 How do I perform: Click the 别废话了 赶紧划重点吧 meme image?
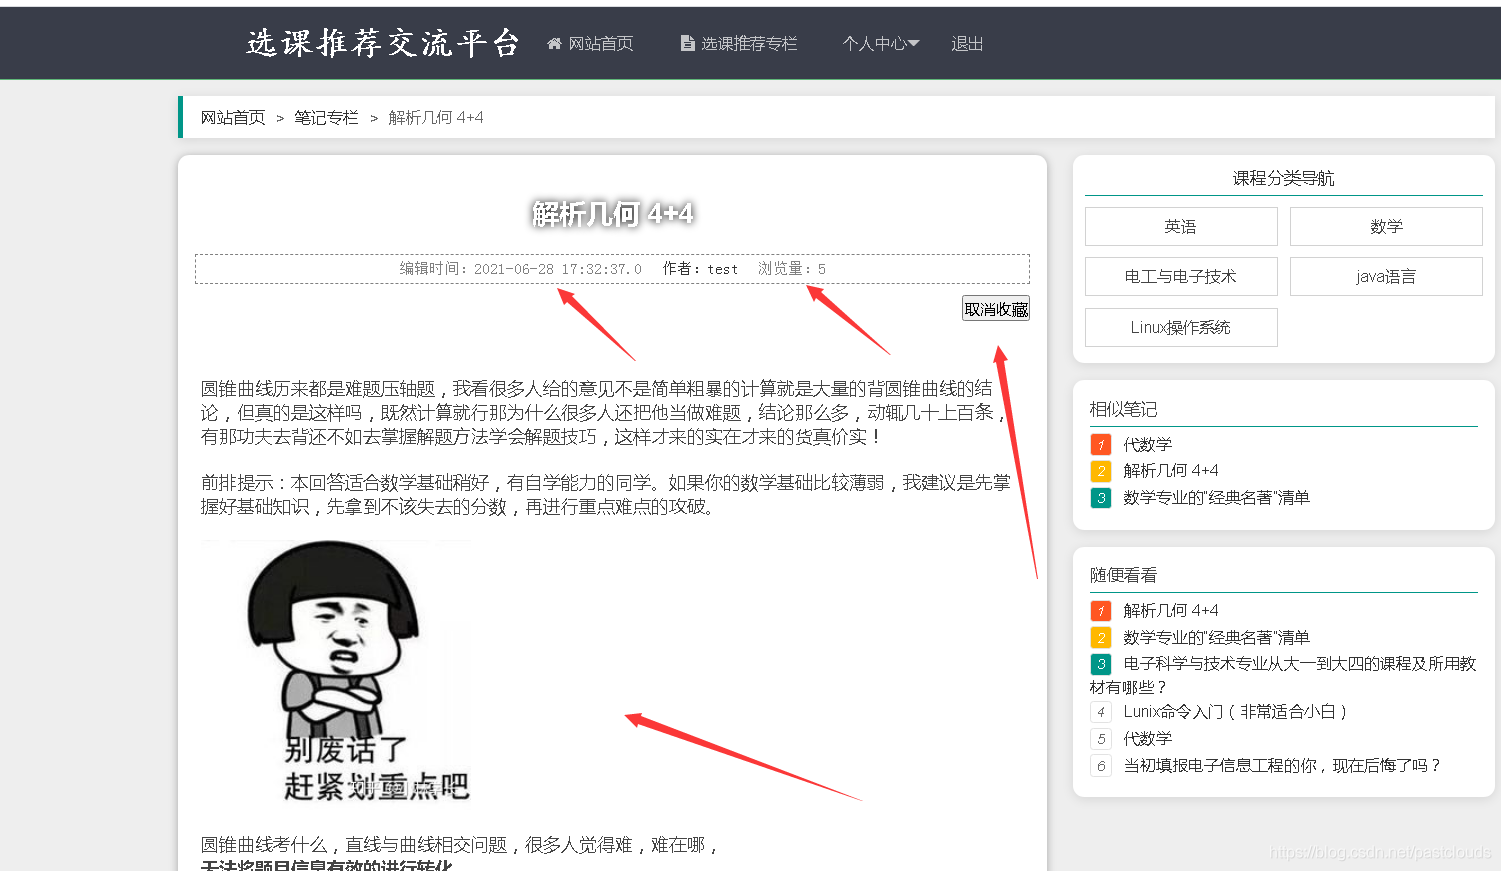[337, 673]
